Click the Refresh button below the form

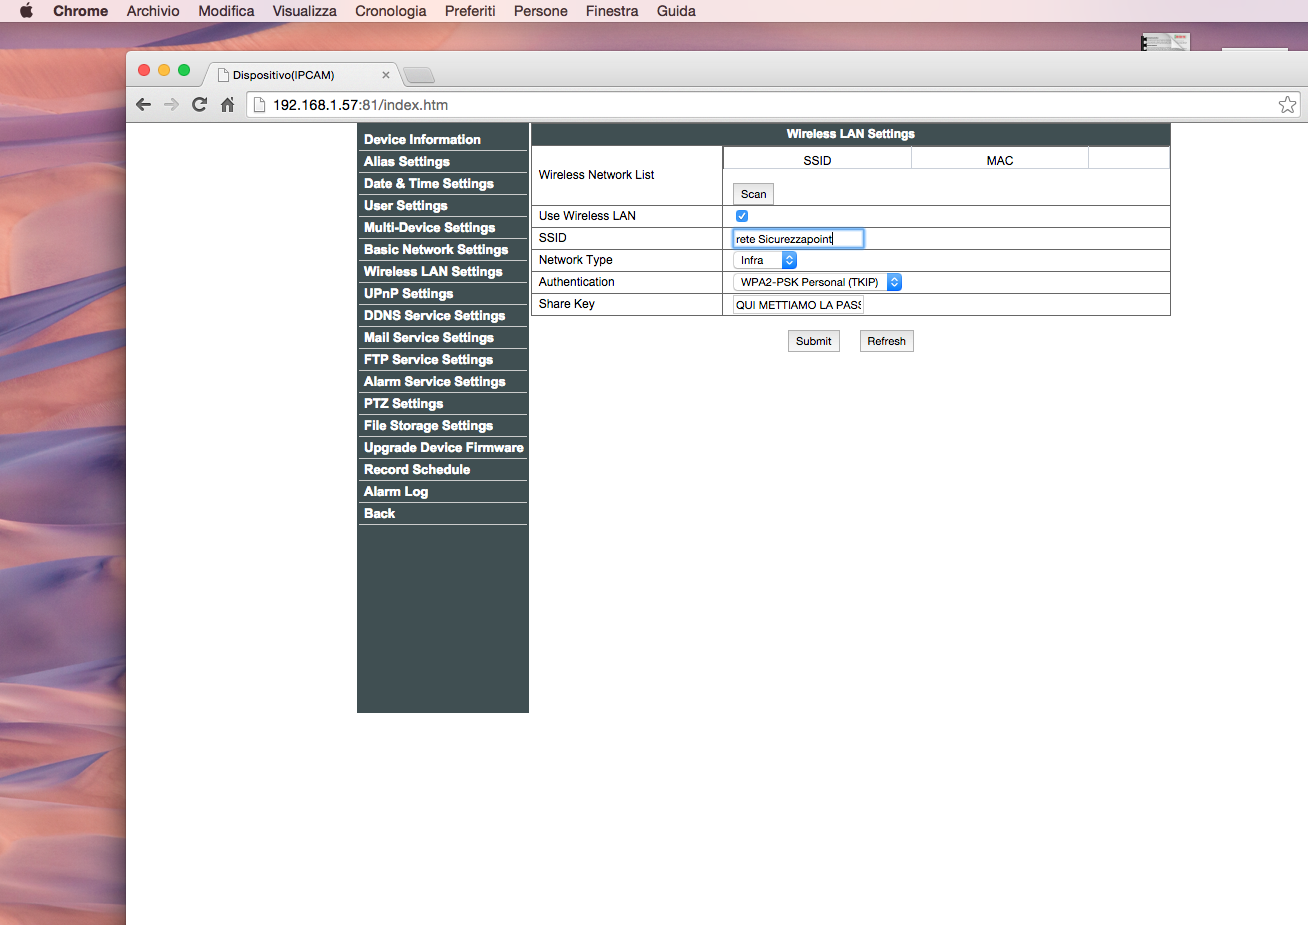point(886,341)
